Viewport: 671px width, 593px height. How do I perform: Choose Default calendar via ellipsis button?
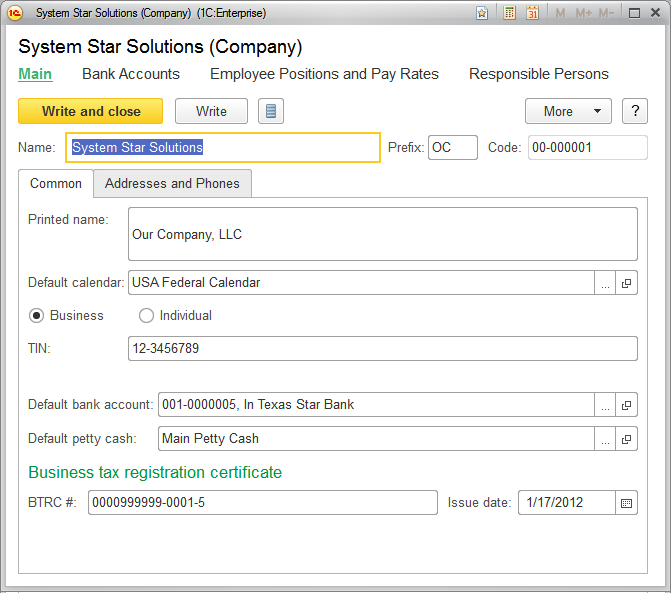tap(605, 283)
